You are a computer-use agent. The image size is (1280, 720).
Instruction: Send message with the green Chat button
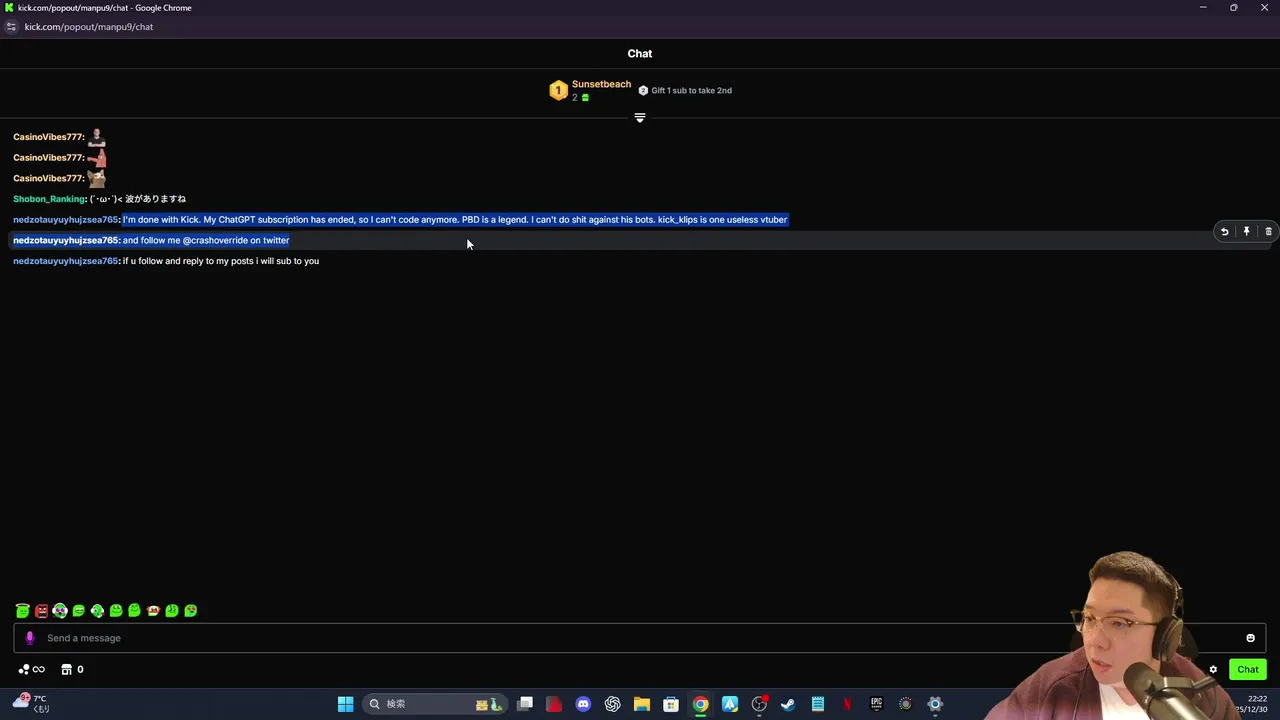(1248, 670)
